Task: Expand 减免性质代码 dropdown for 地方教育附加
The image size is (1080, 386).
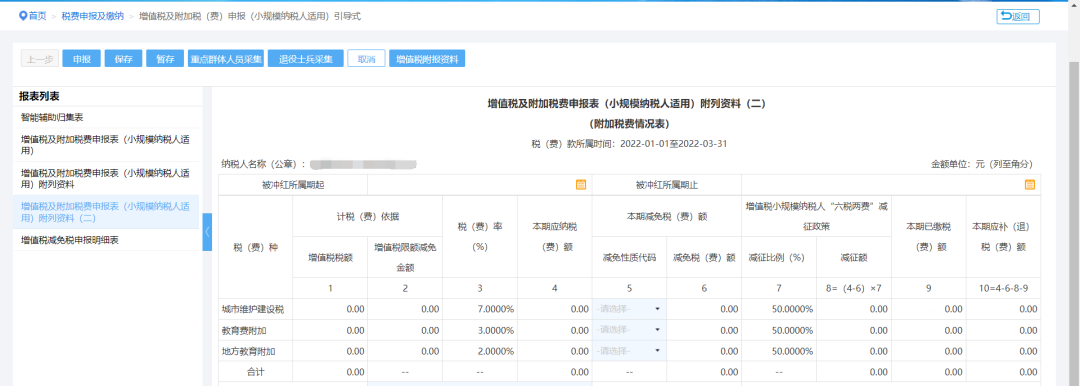Action: tap(629, 351)
